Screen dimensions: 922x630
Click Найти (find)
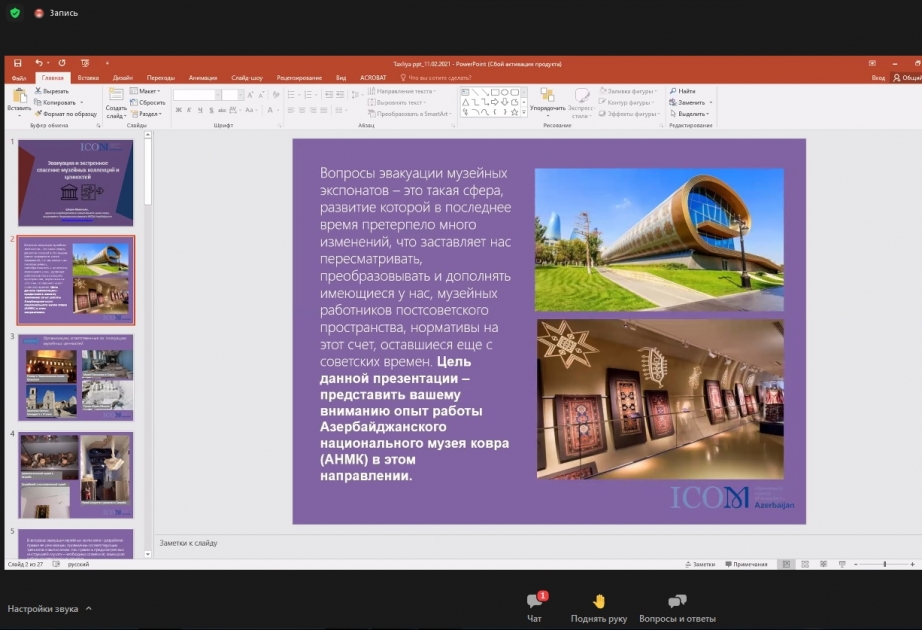[683, 91]
